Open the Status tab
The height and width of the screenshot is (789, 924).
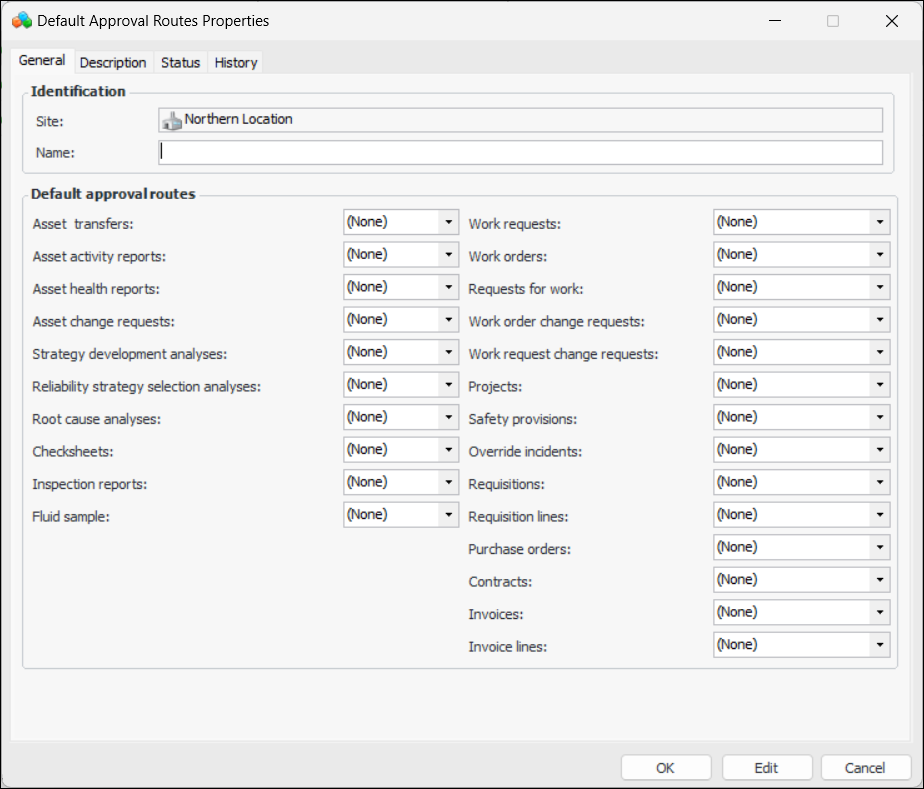pyautogui.click(x=180, y=62)
